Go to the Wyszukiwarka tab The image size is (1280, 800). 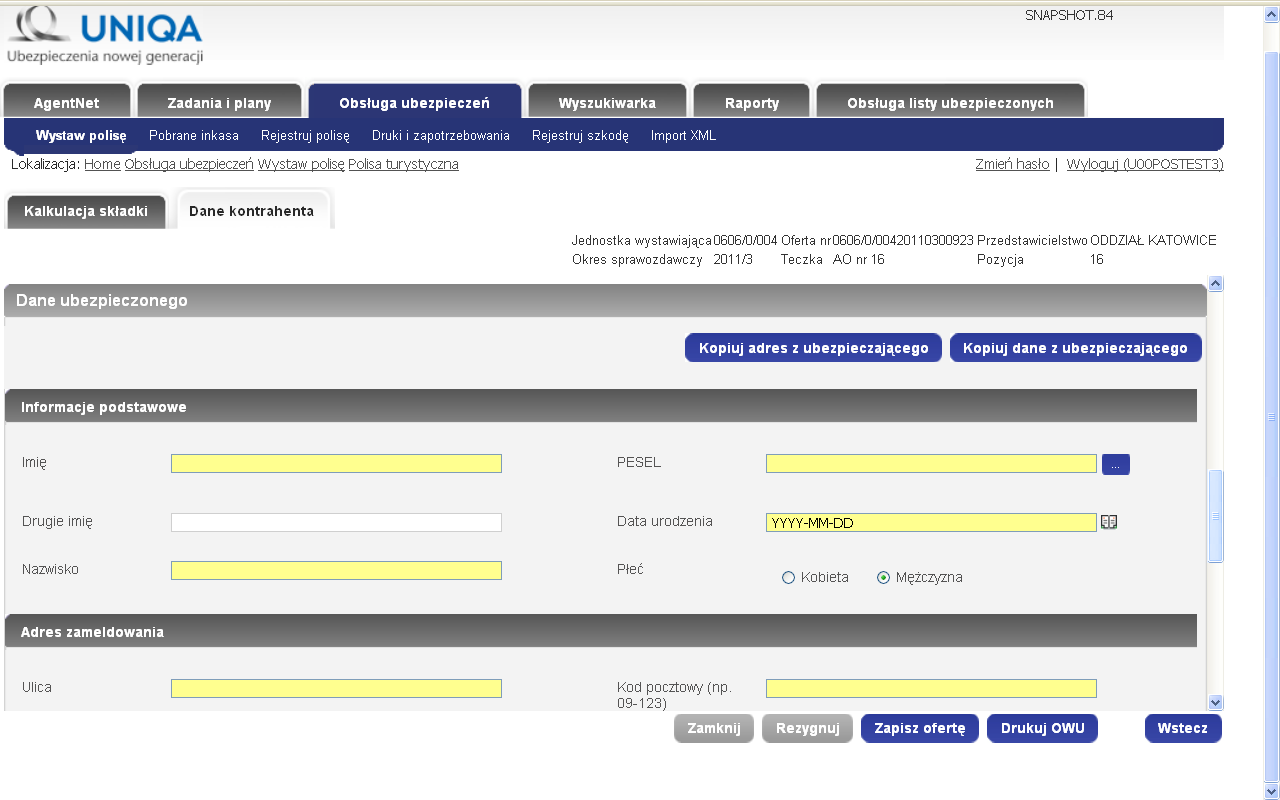click(607, 102)
